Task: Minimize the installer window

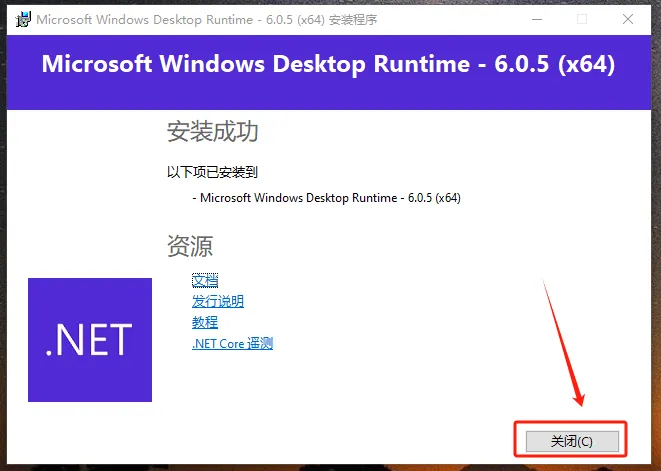Action: 537,19
